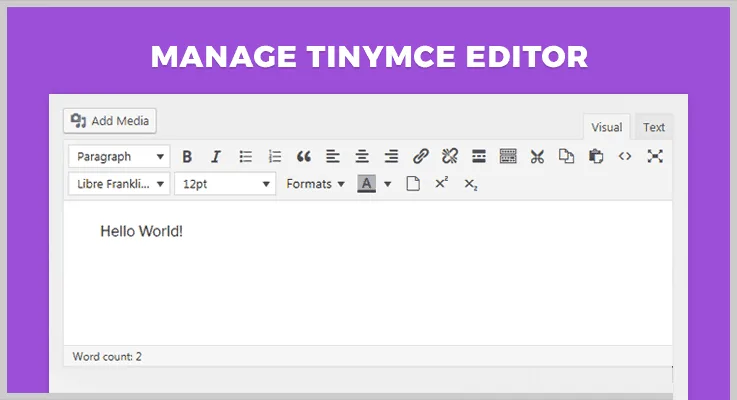Apply blockquote formatting
The image size is (737, 400).
pyautogui.click(x=304, y=157)
